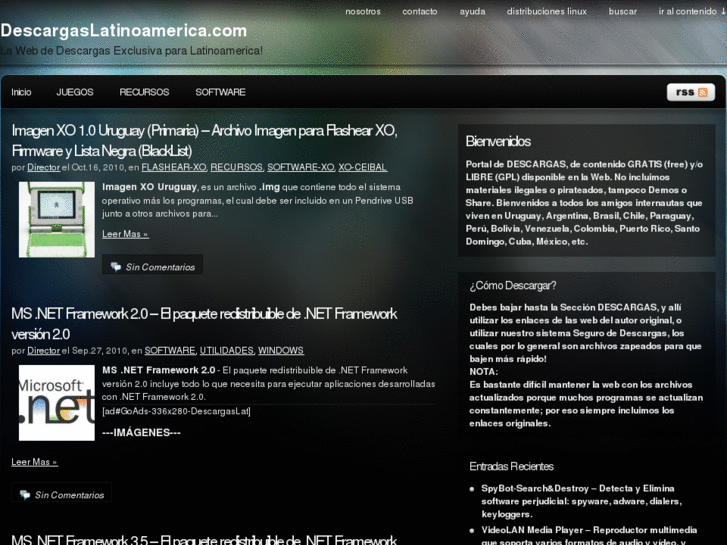Click the [ad#GoAds-336x280-DescargasLat] placeholder text
This screenshot has height=545, width=727.
(x=176, y=411)
